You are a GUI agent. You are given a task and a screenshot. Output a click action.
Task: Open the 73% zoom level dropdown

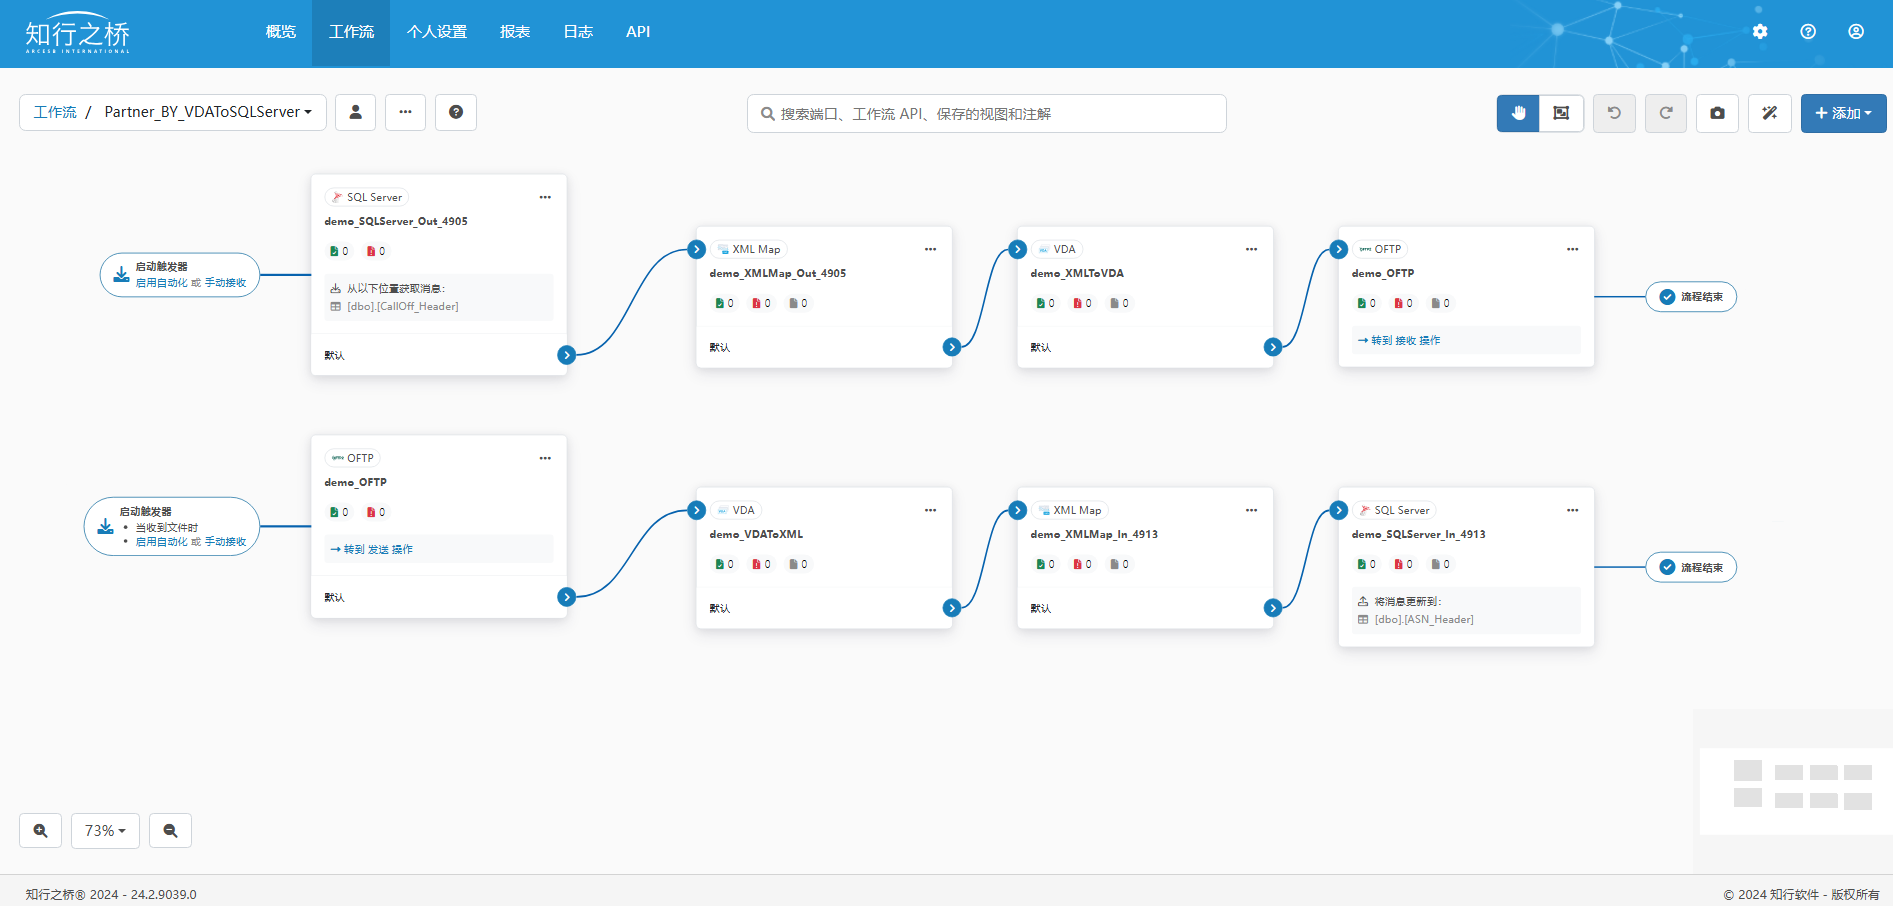click(105, 830)
